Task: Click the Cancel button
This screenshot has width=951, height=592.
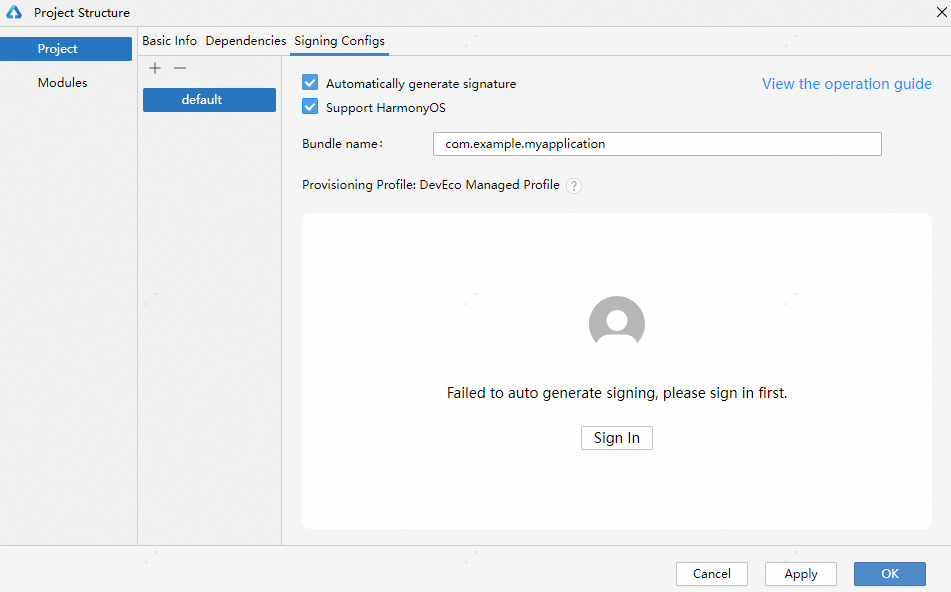Action: tap(712, 574)
